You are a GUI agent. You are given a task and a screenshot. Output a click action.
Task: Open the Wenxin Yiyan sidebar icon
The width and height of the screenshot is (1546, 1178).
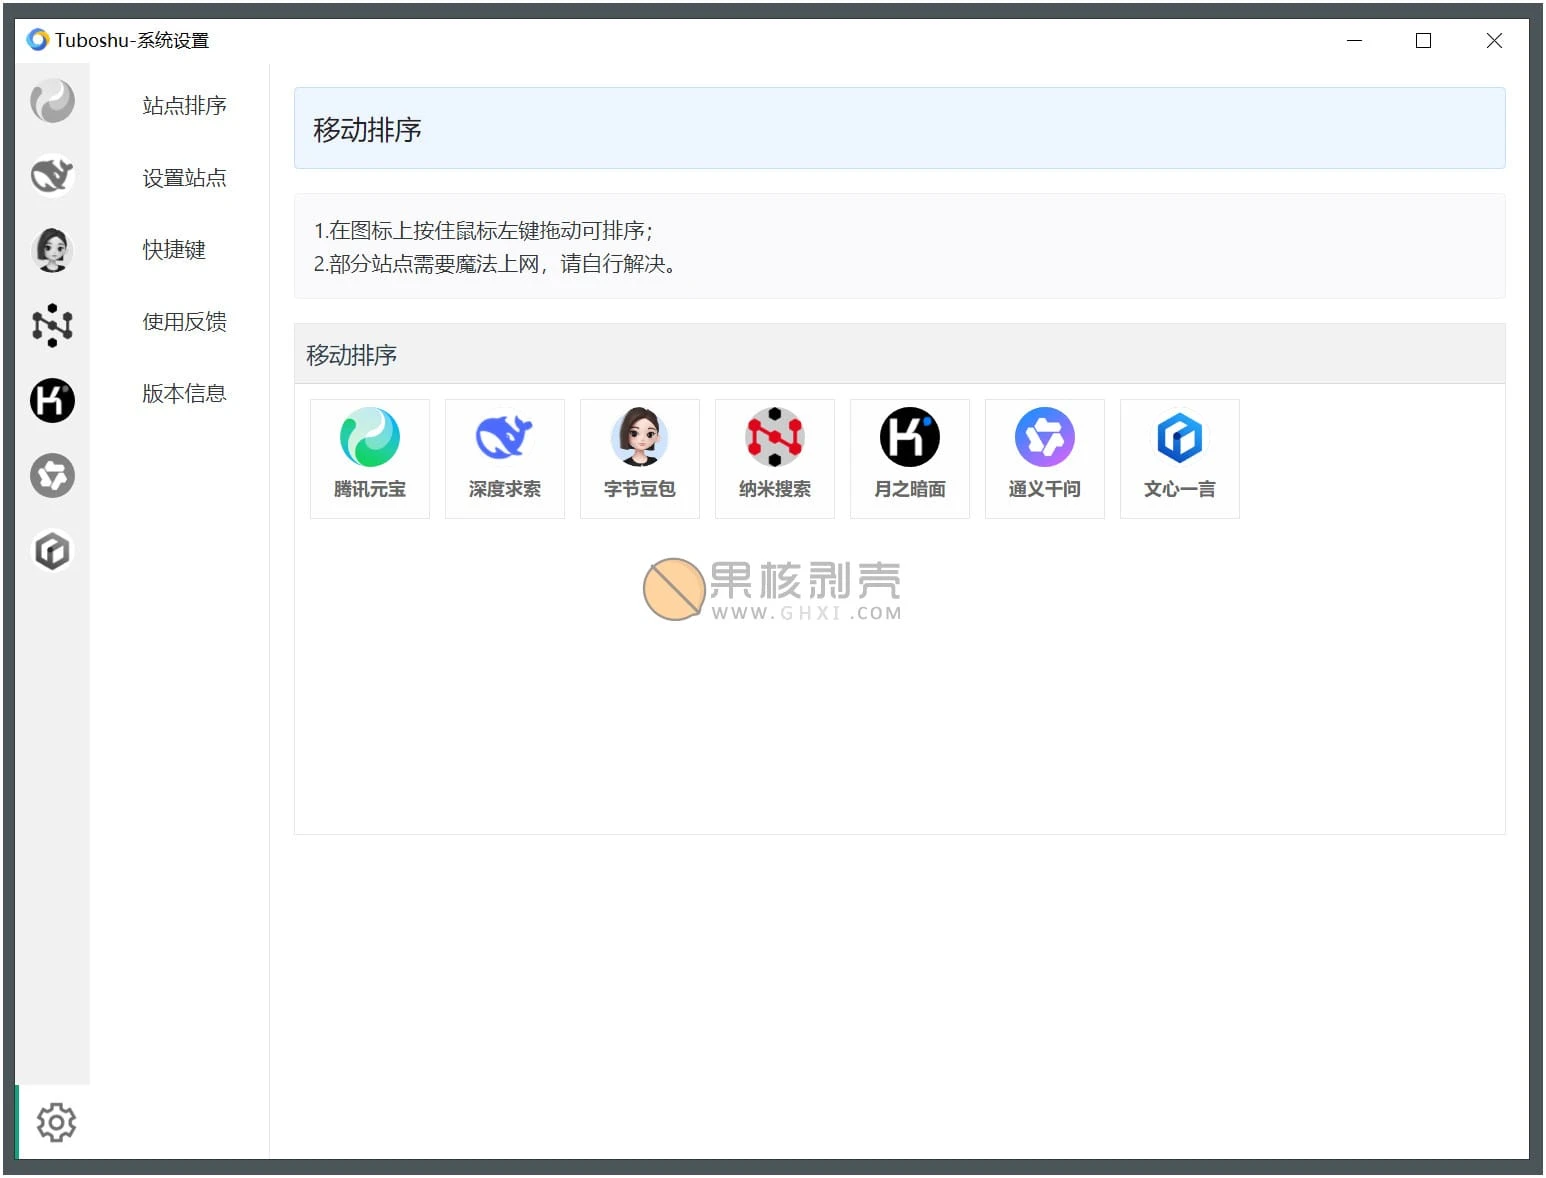[x=52, y=550]
